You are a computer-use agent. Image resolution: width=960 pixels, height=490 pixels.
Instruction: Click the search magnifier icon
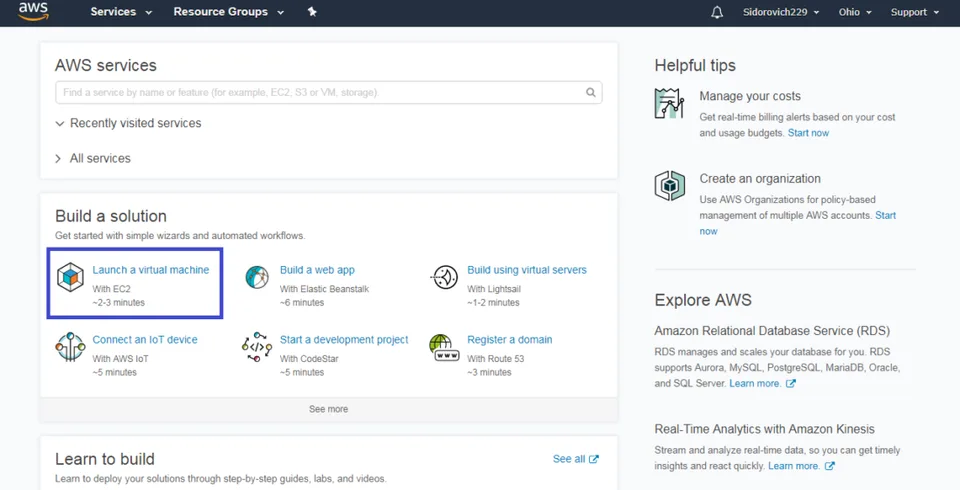point(591,92)
